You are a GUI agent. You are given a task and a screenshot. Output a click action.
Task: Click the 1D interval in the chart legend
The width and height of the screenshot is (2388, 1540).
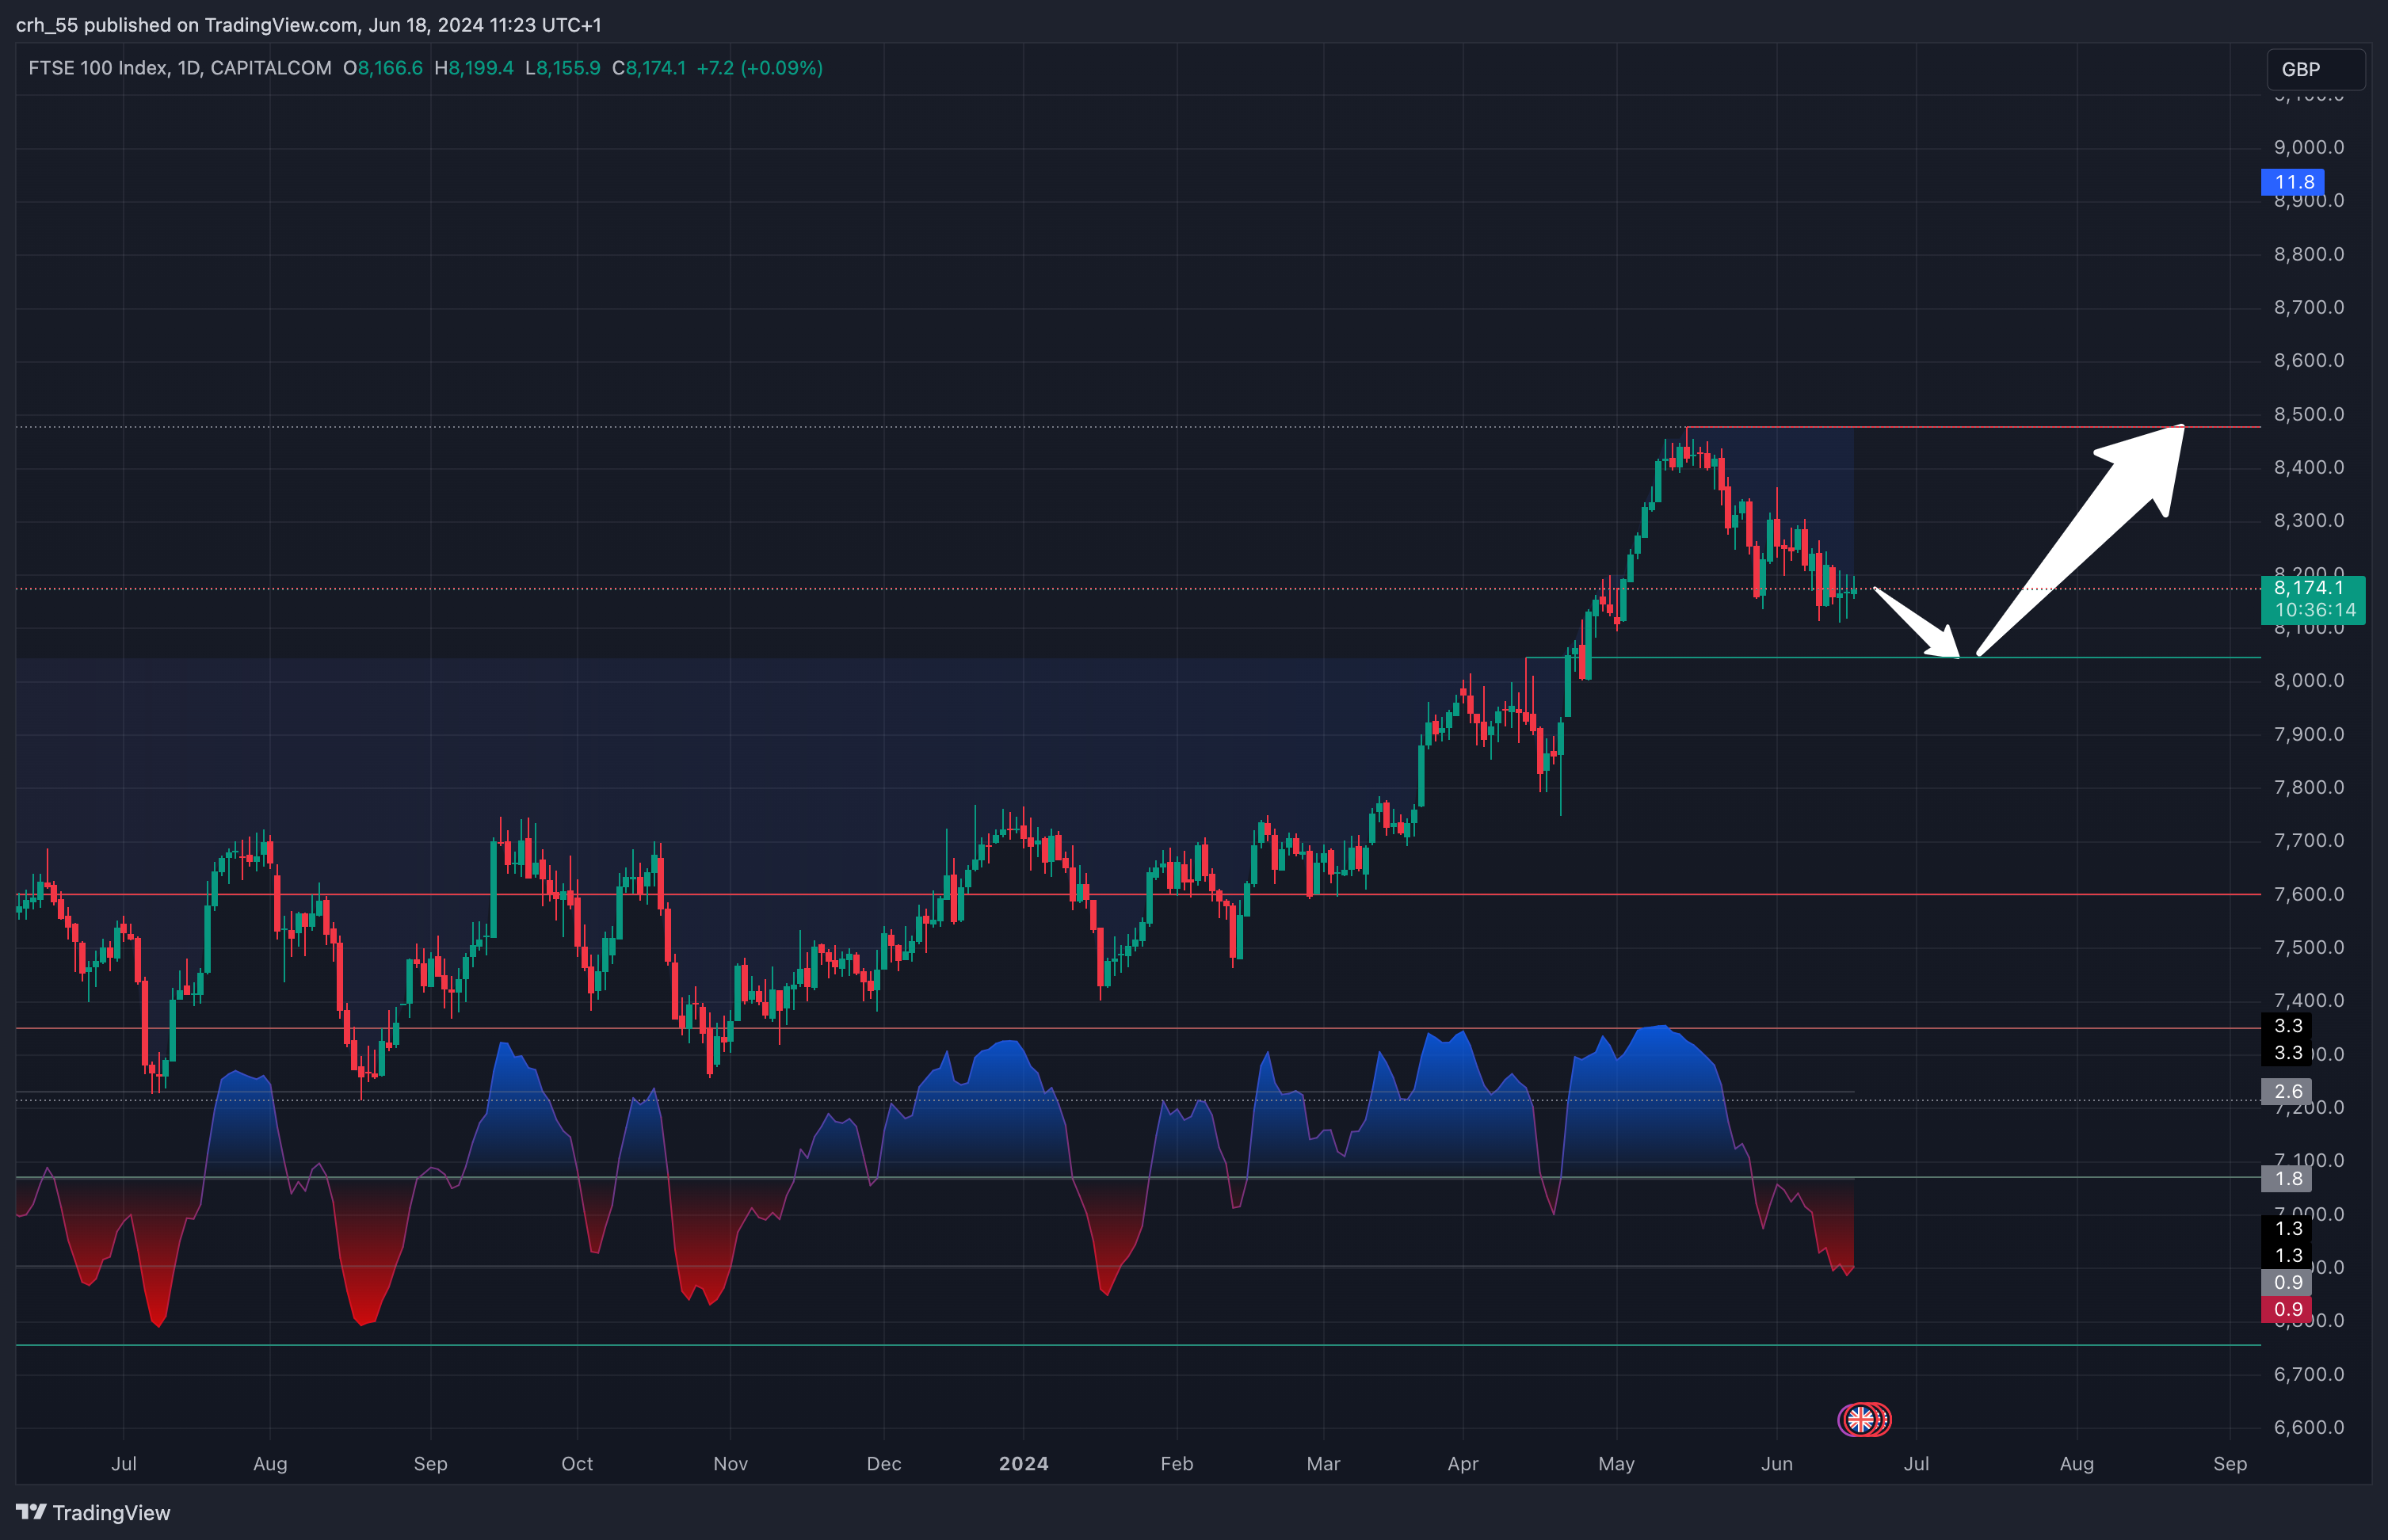coord(189,68)
